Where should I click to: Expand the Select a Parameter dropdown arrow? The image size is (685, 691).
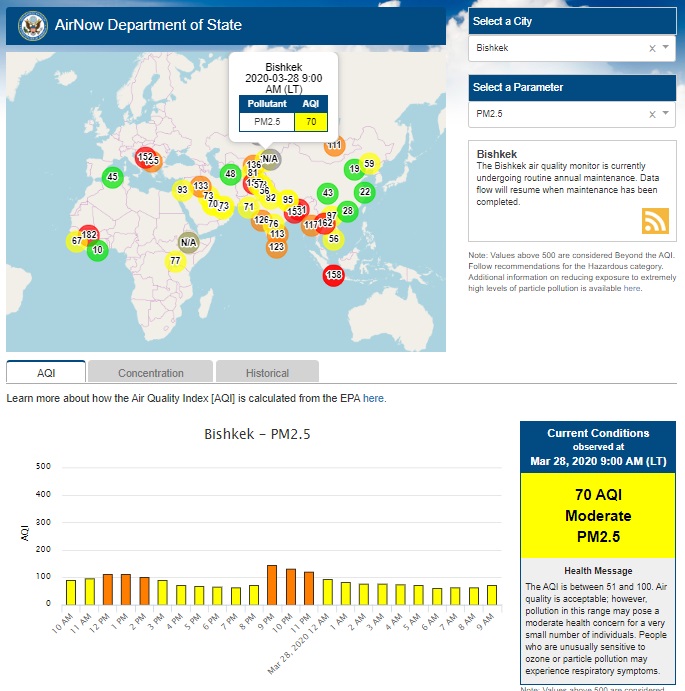(666, 114)
